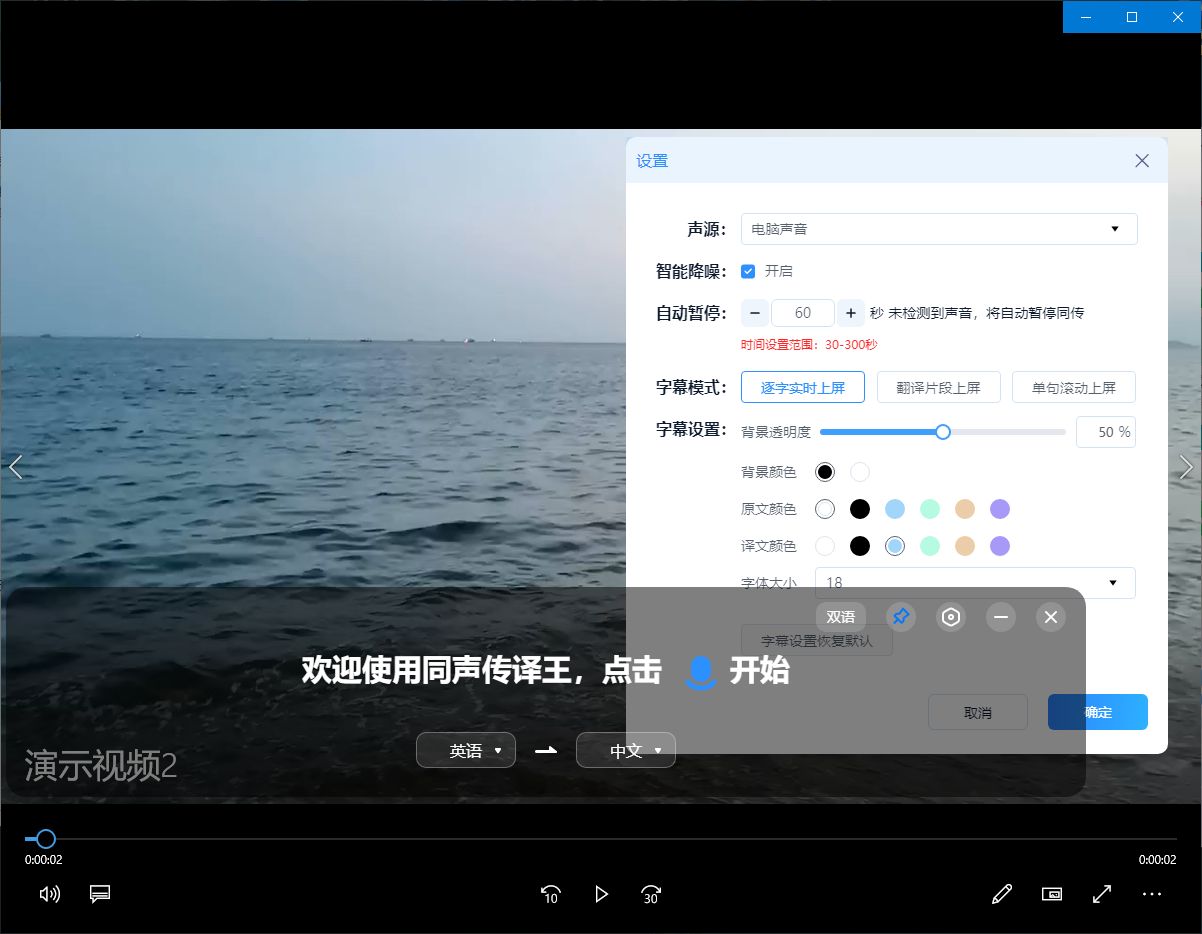The height and width of the screenshot is (934, 1202).
Task: Open the 声源 电脑声音 dropdown
Action: pos(939,229)
